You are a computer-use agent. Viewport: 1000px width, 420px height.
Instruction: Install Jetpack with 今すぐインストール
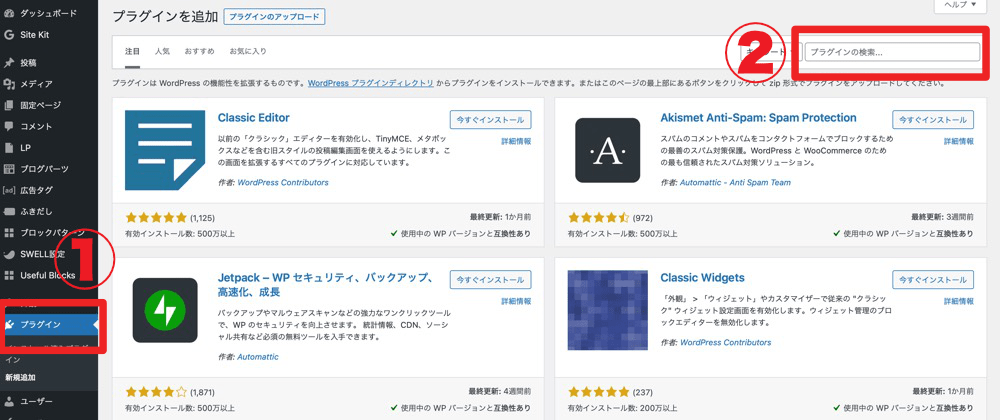tap(490, 280)
